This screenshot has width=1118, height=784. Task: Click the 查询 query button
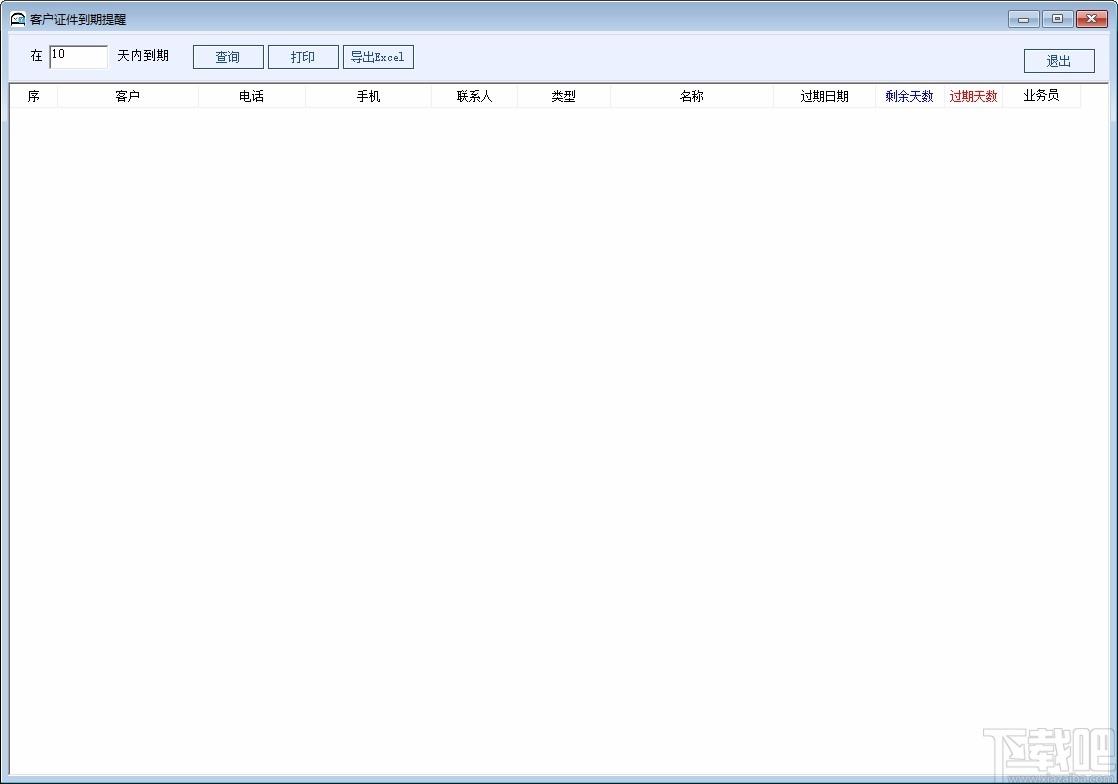click(228, 57)
